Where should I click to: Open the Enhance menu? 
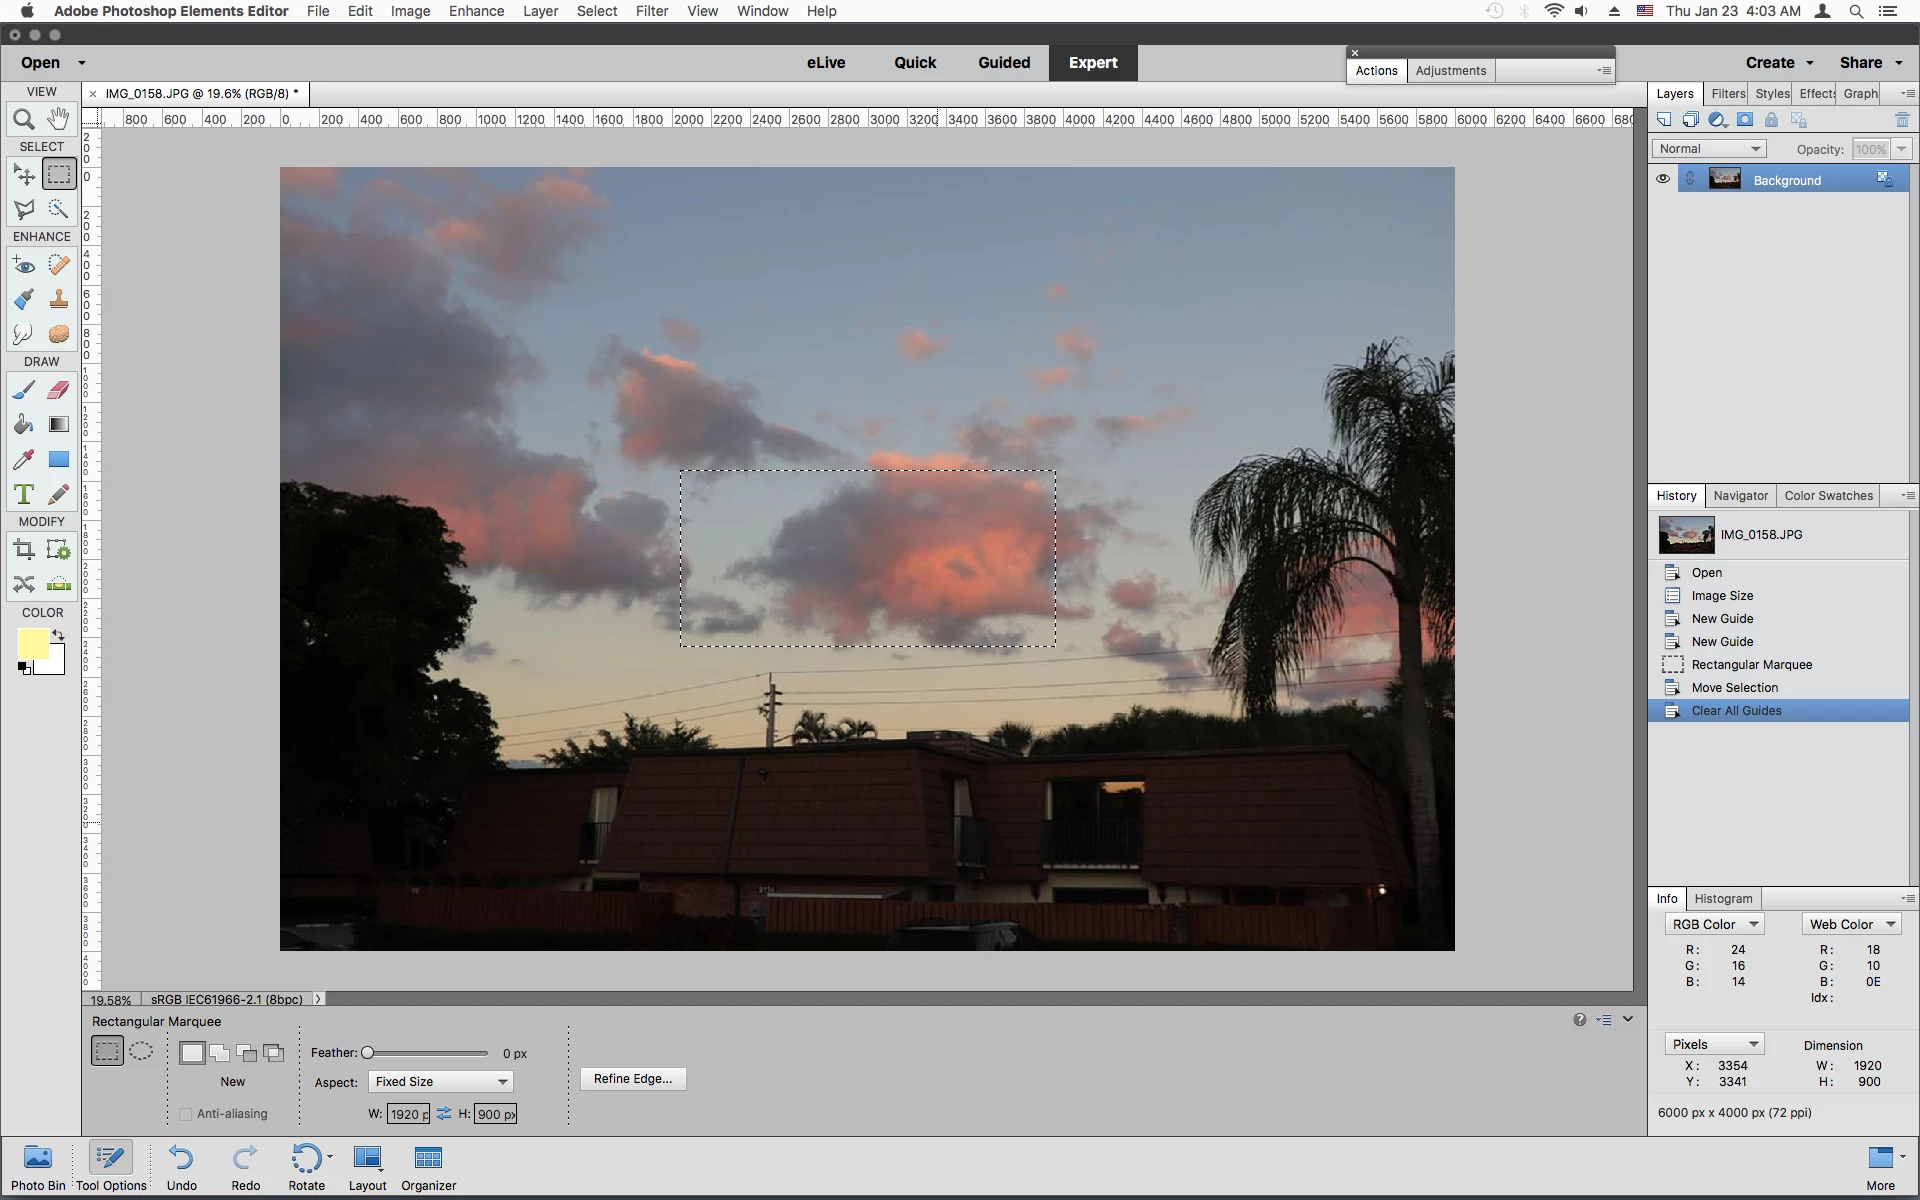(x=476, y=11)
